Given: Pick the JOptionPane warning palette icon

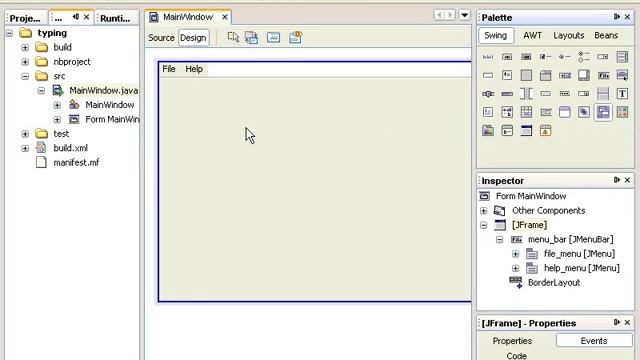Looking at the screenshot, I should click(x=545, y=131).
